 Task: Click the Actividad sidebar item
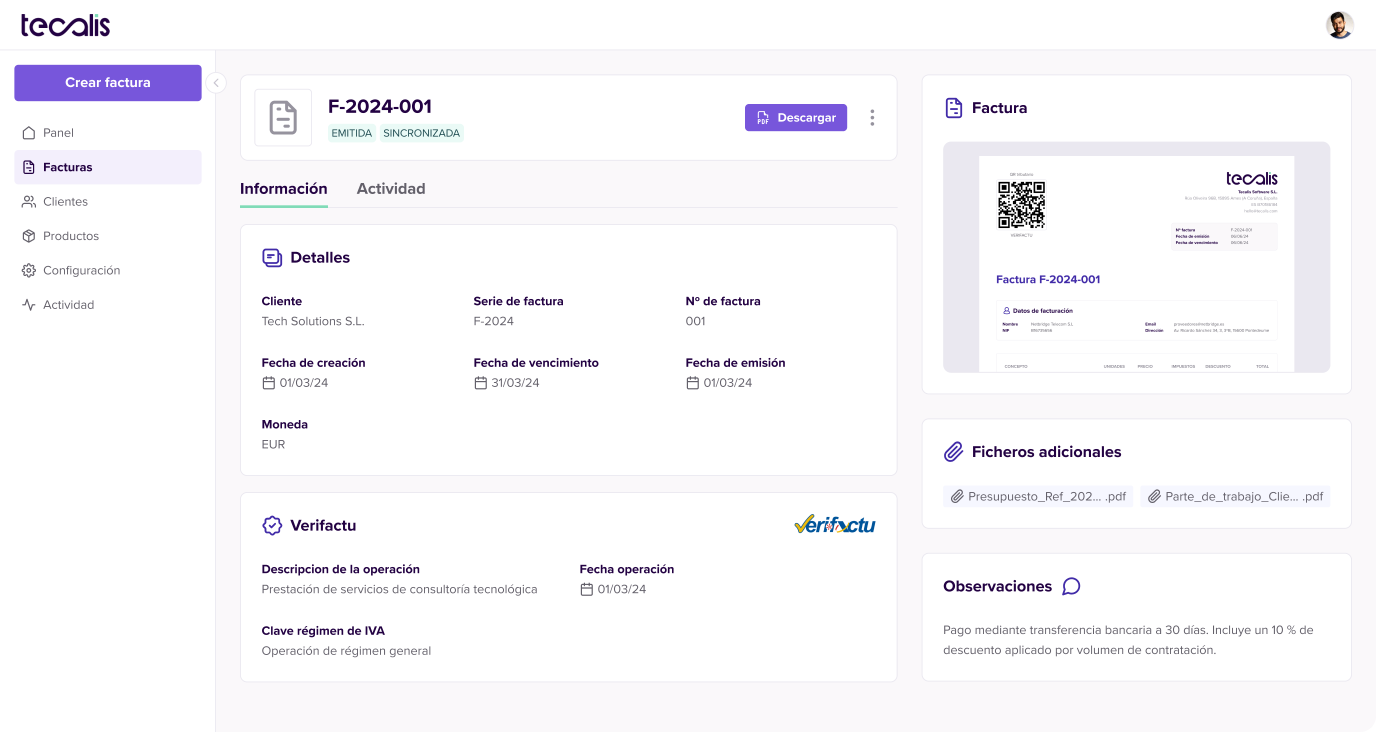coord(68,305)
